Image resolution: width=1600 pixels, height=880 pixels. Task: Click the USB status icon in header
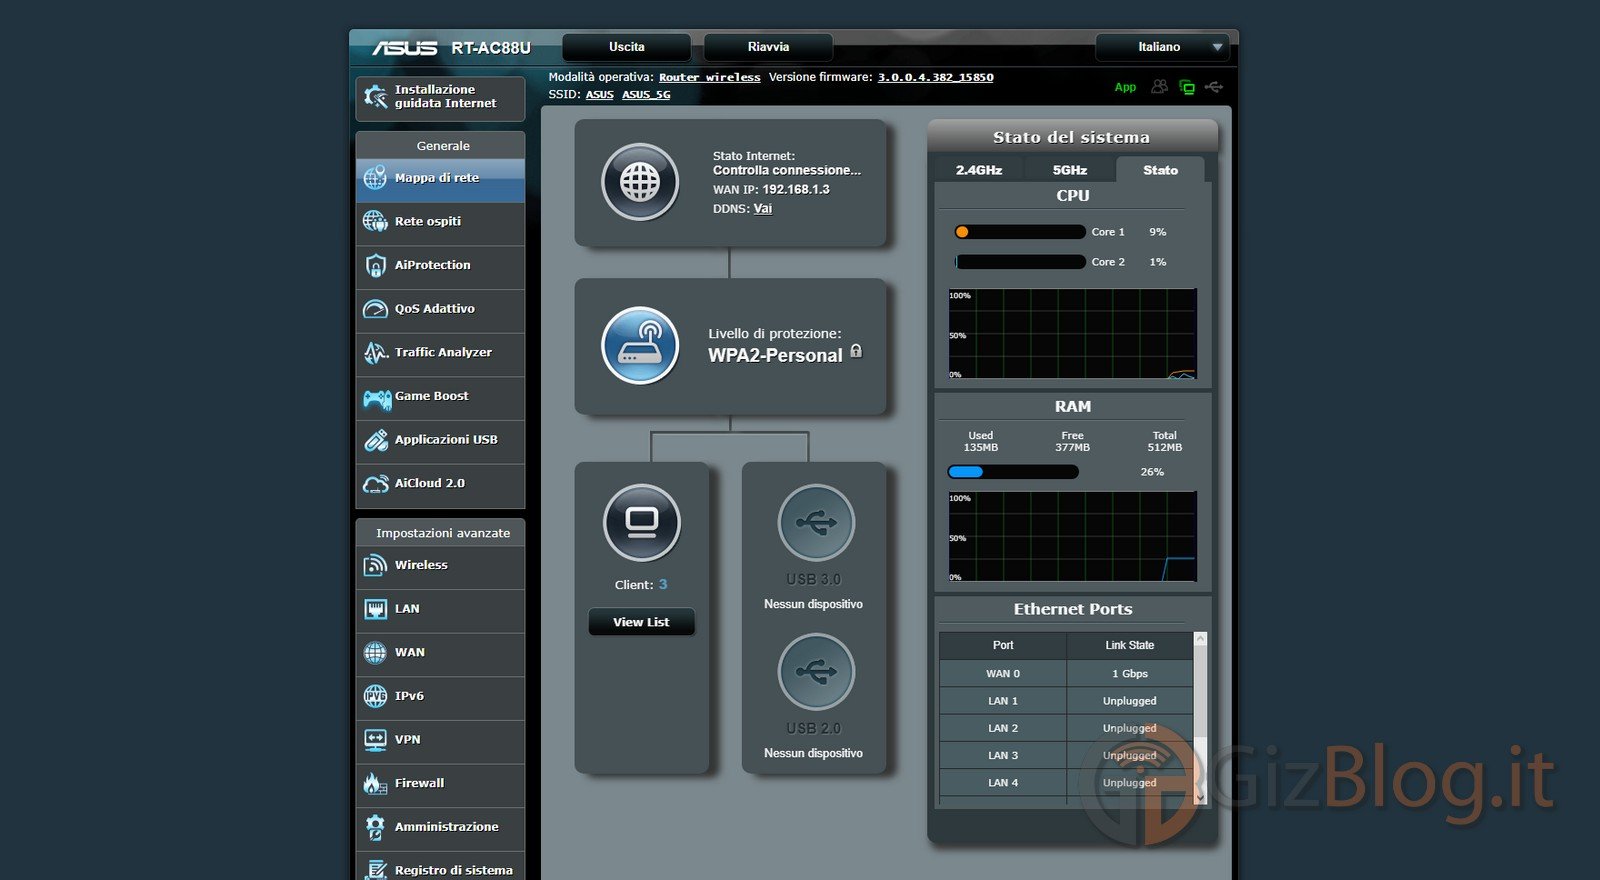point(1214,87)
